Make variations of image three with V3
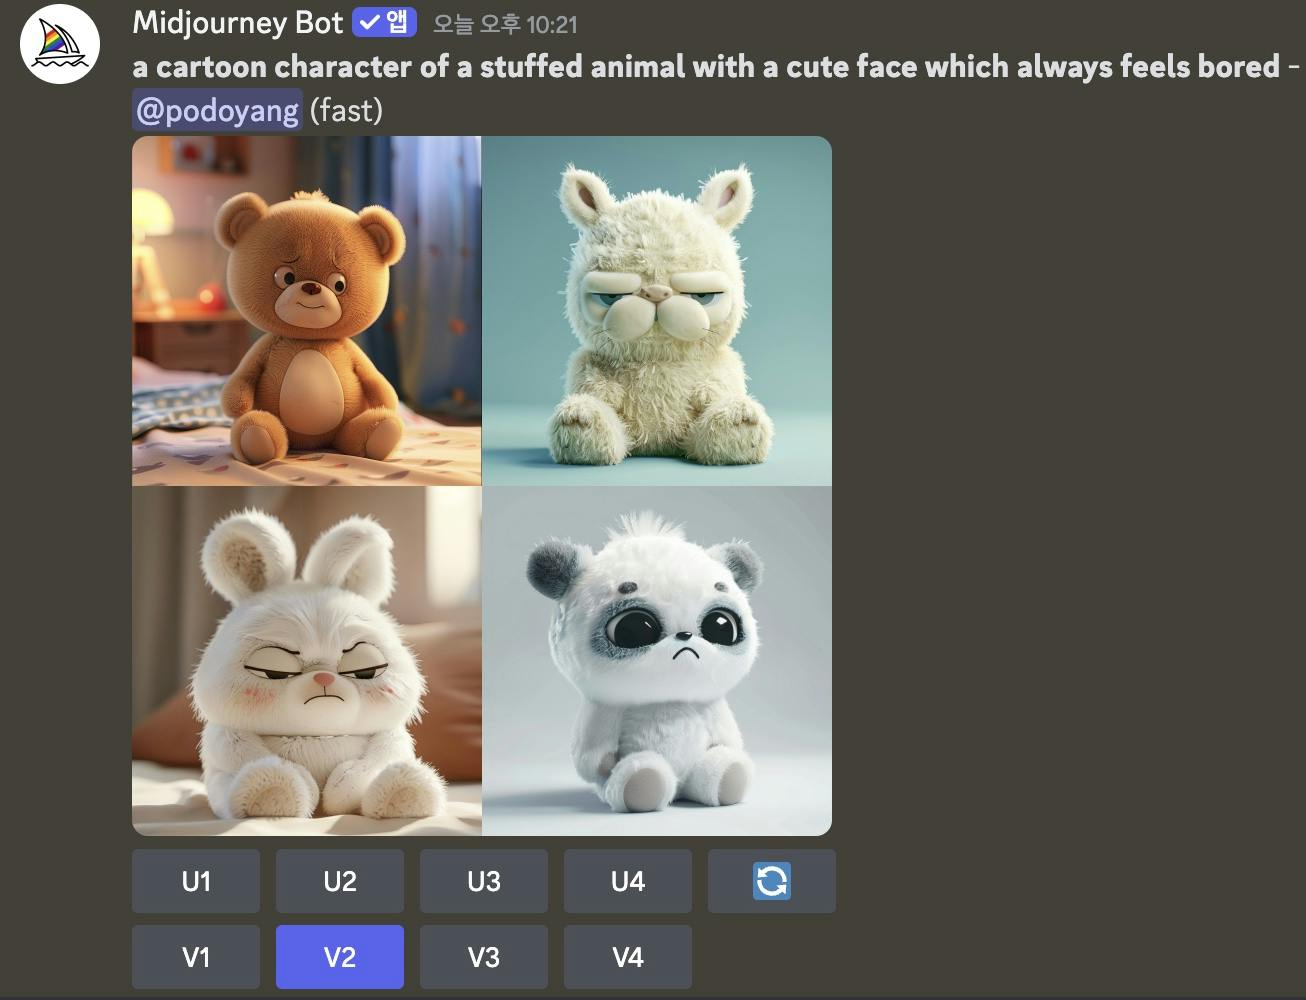Screen dimensions: 1306x1000 coord(484,957)
